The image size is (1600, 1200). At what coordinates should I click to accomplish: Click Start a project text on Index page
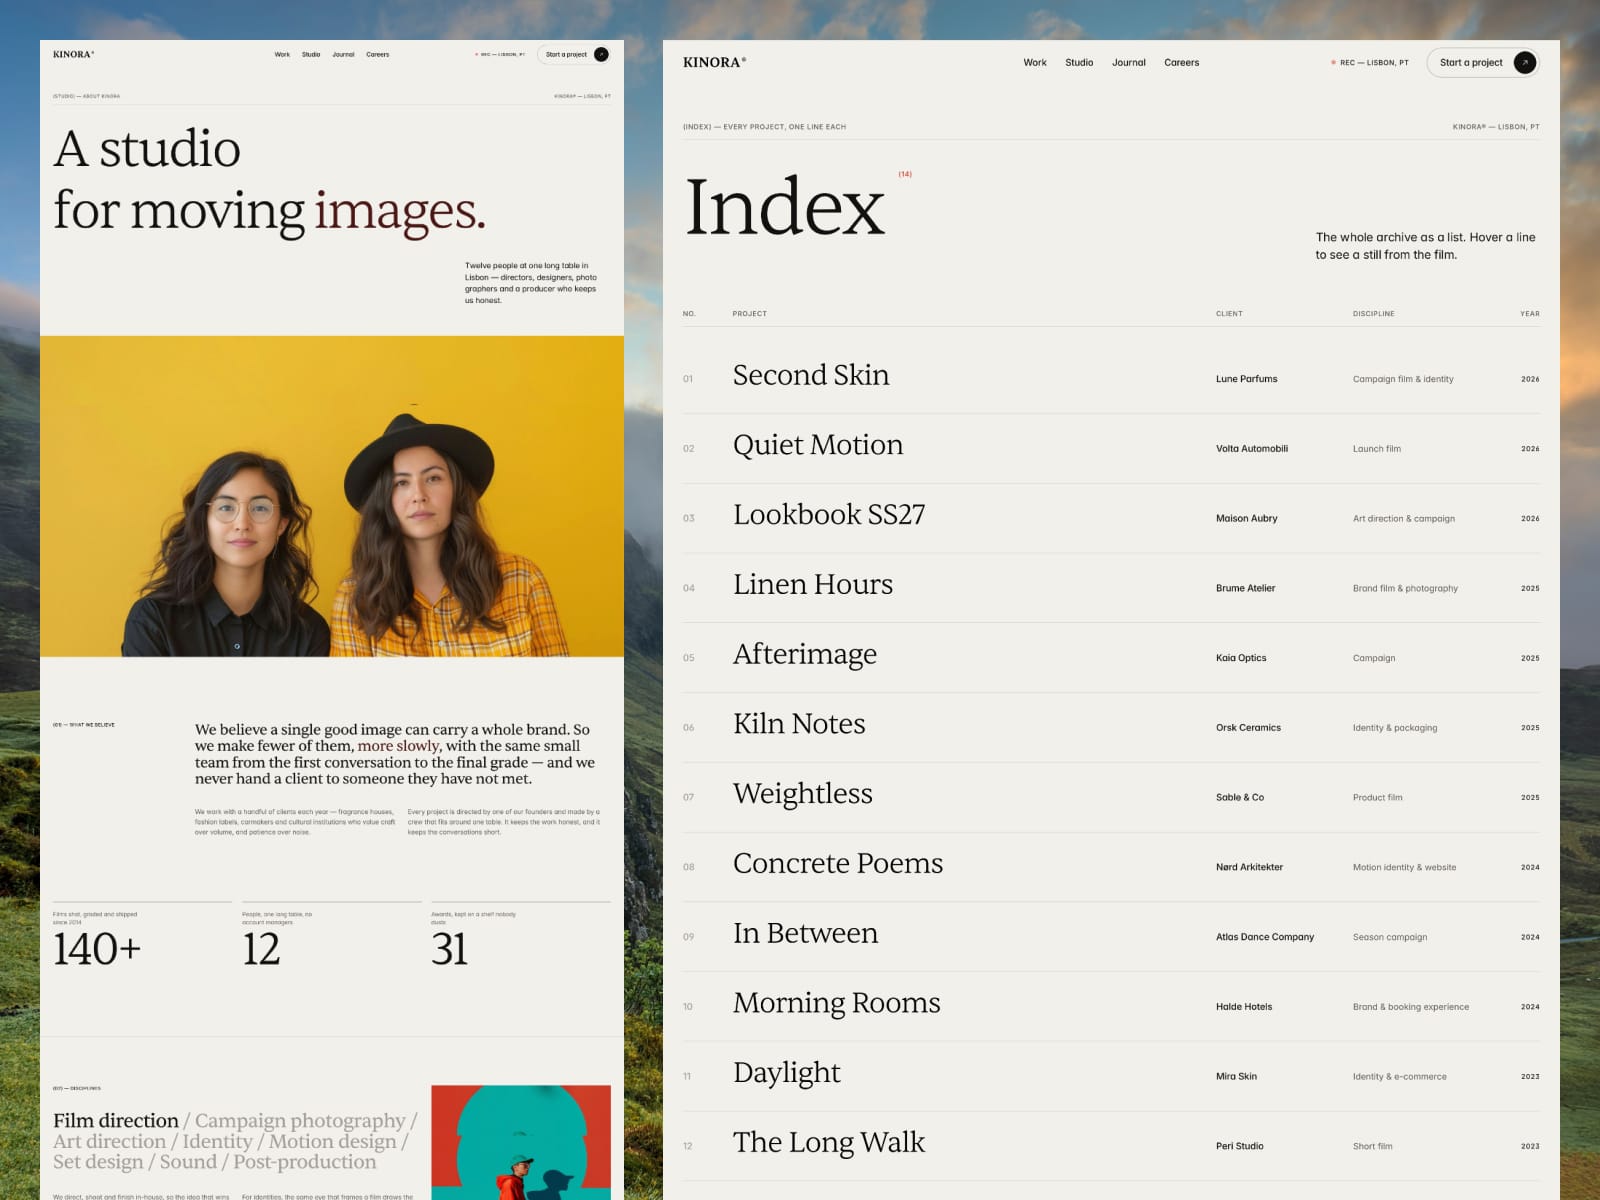tap(1471, 62)
